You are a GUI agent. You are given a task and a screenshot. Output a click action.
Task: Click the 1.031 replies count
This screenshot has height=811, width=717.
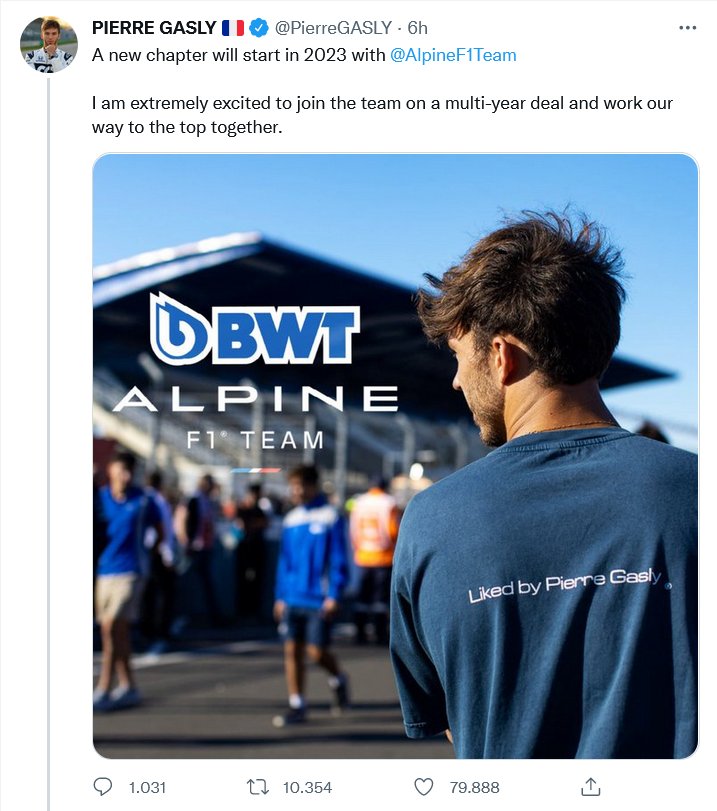pos(147,788)
